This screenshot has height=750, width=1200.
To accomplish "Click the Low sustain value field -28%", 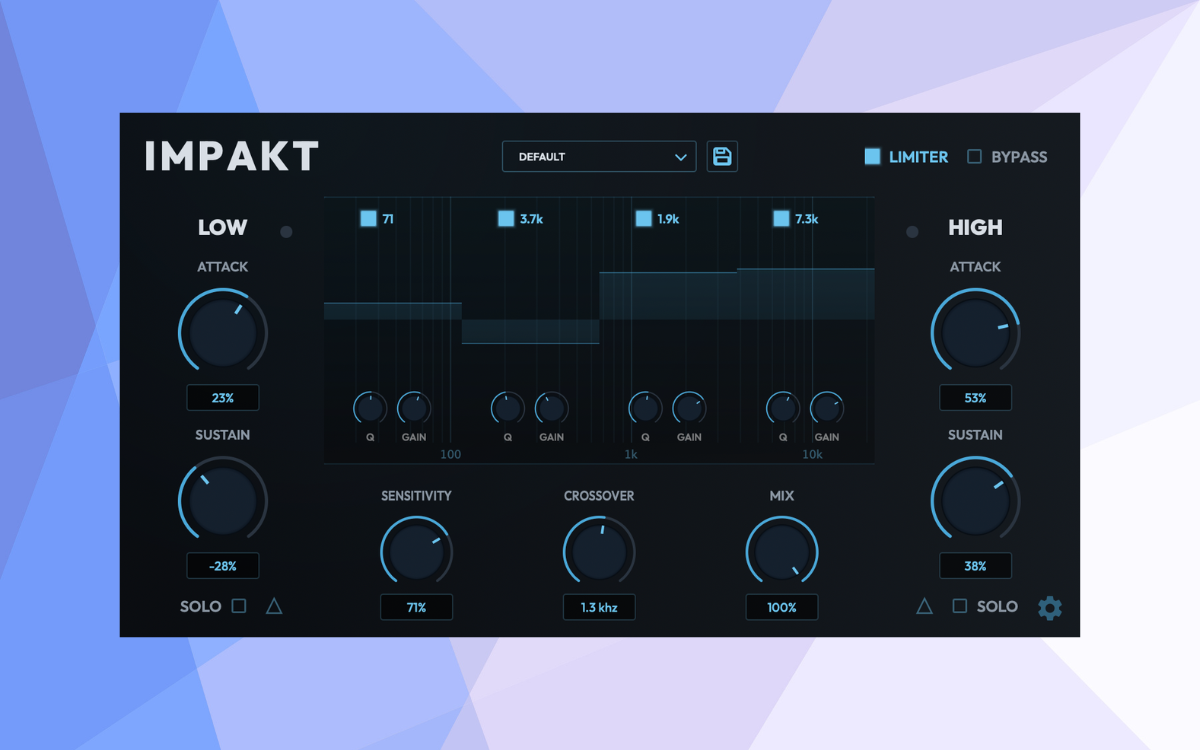I will pos(223,566).
